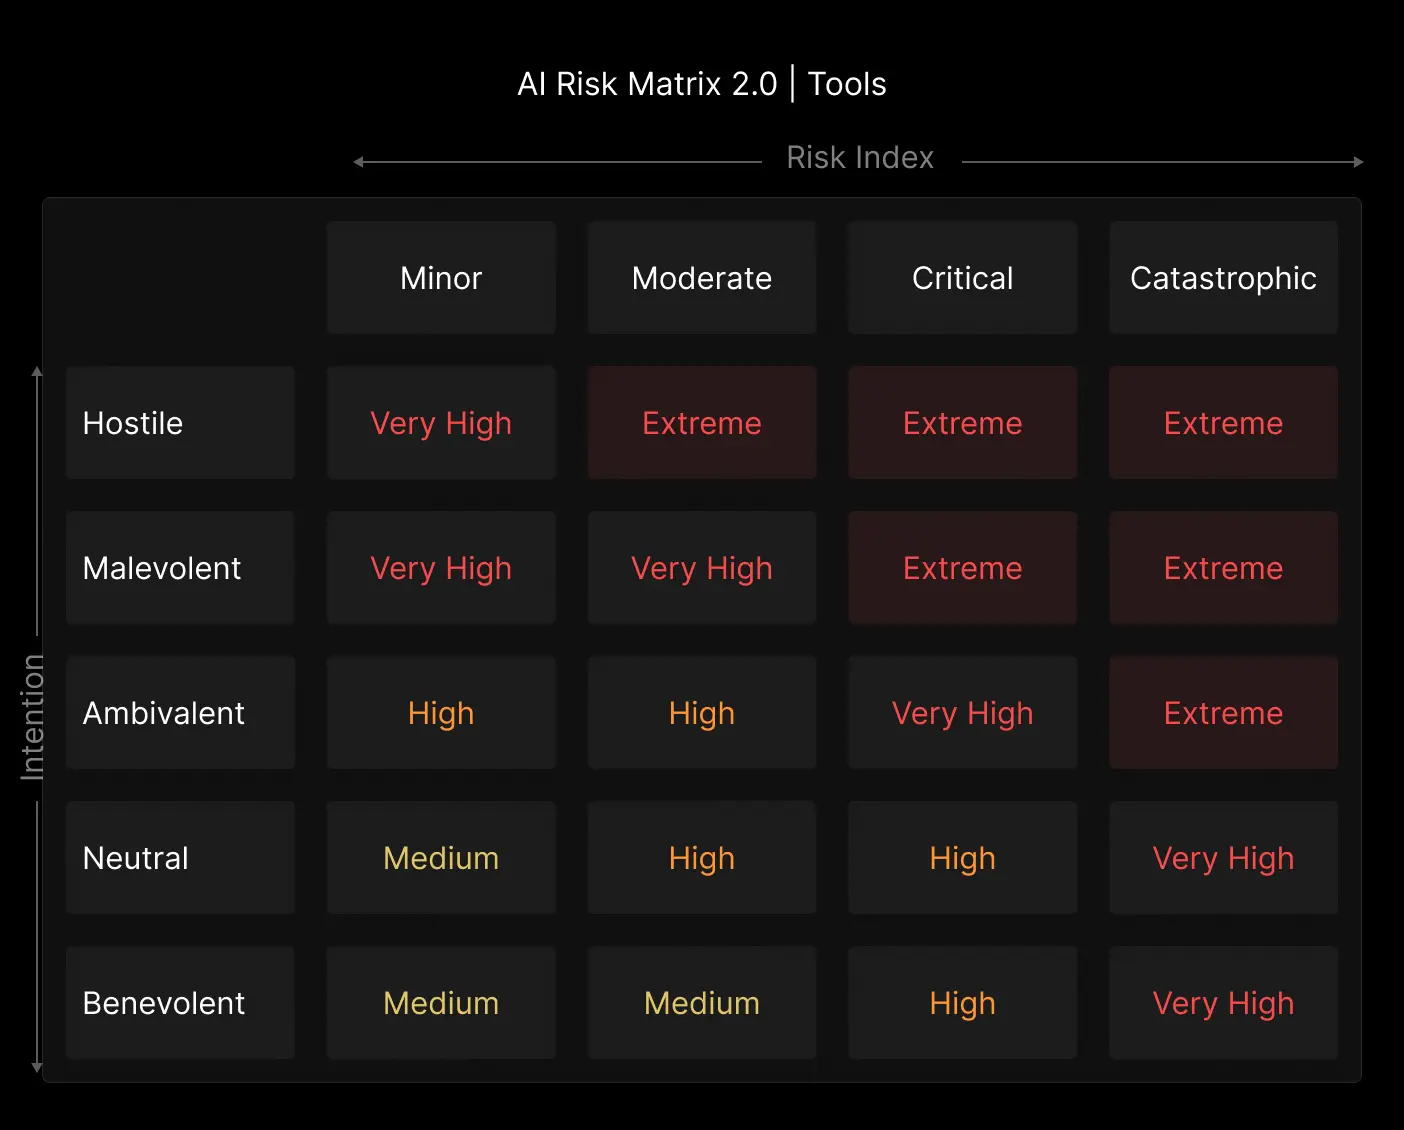Click the Benevolent / Moderate 'Medium' cell
The image size is (1404, 1130).
(x=702, y=1003)
